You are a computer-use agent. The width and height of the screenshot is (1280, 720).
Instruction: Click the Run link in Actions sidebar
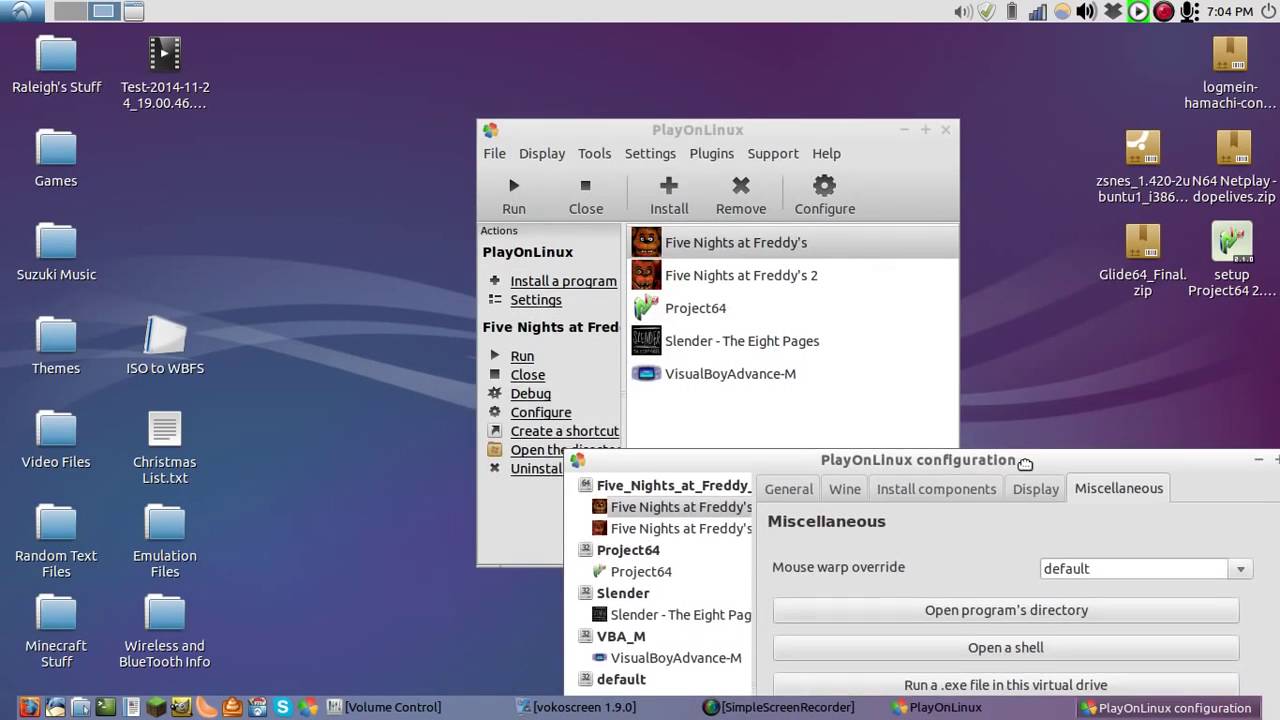522,356
